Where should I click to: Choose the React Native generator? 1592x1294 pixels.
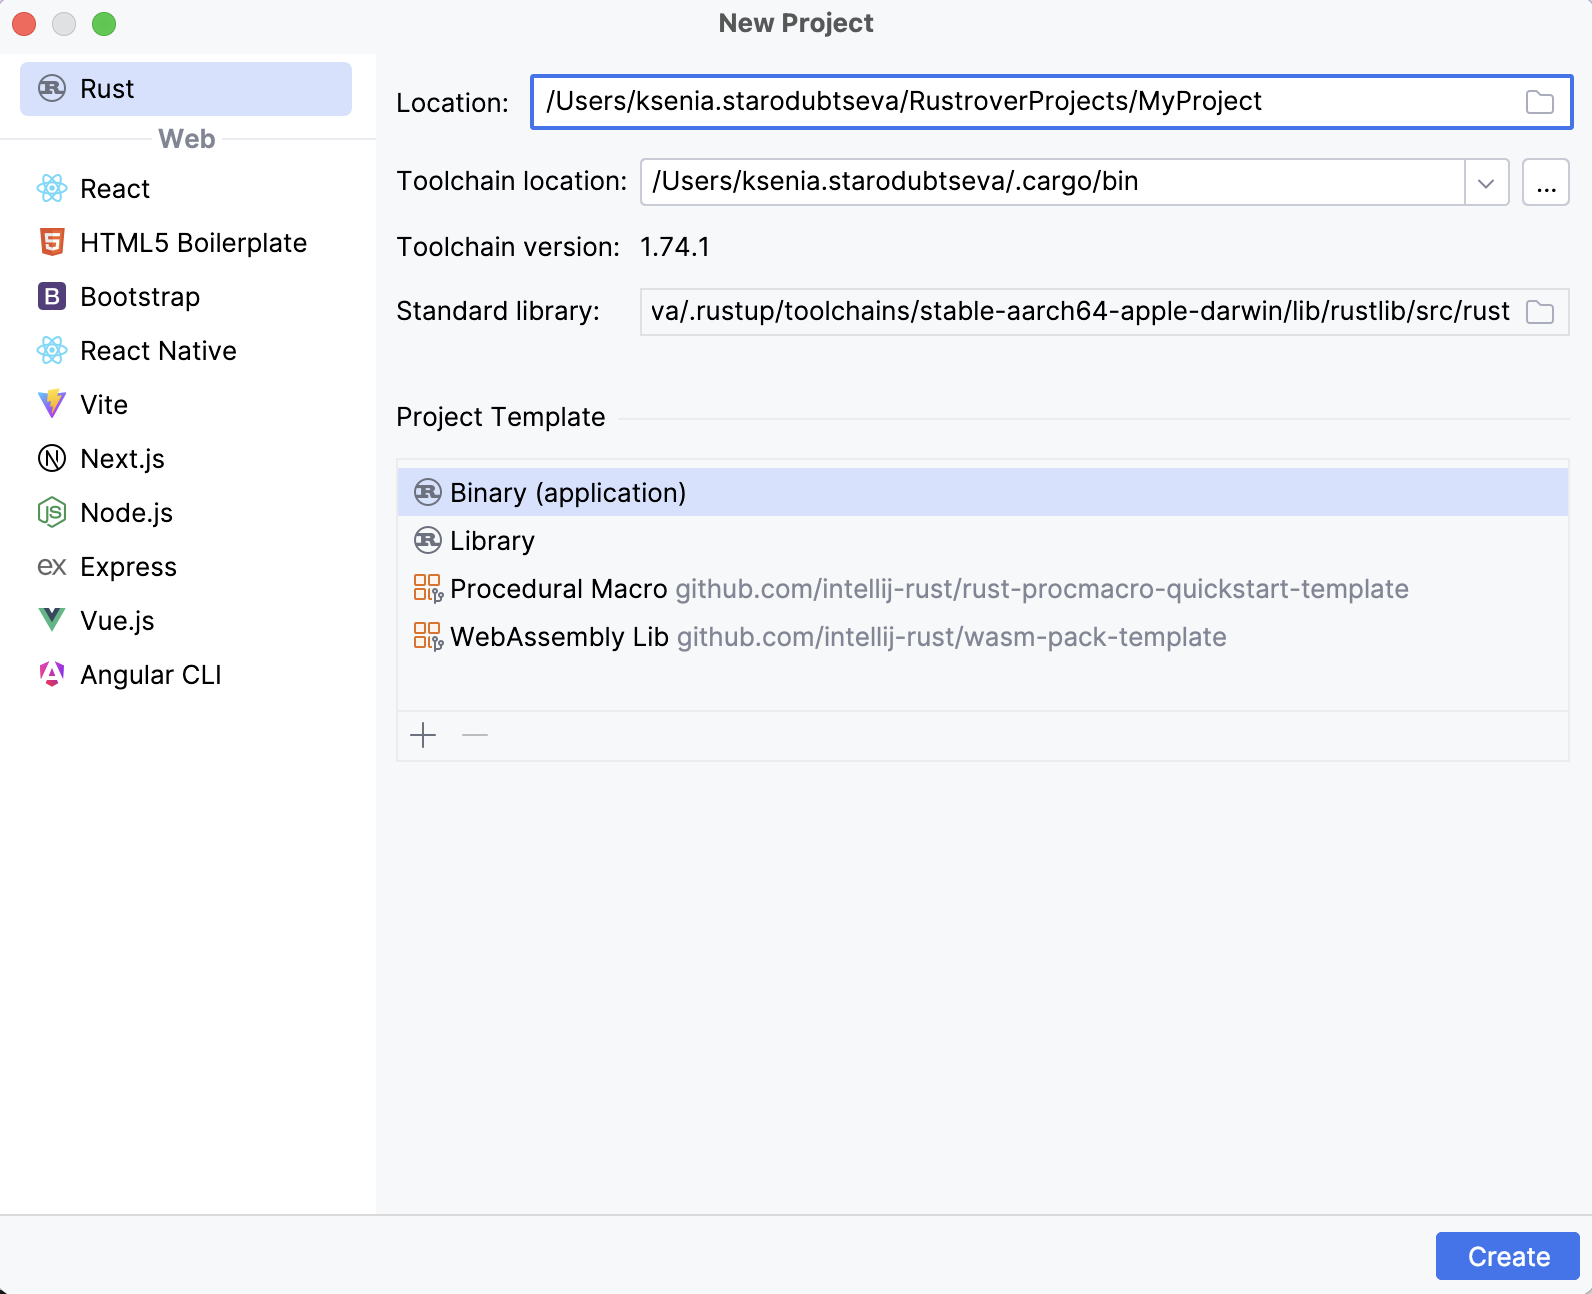(157, 351)
